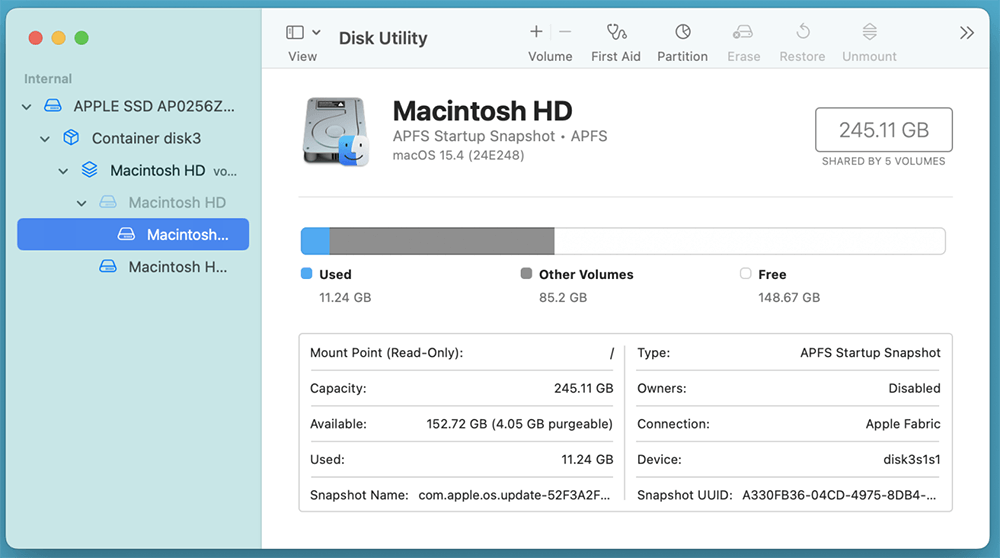Viewport: 1000px width, 558px height.
Task: Click the Internal sidebar heading
Action: point(48,79)
